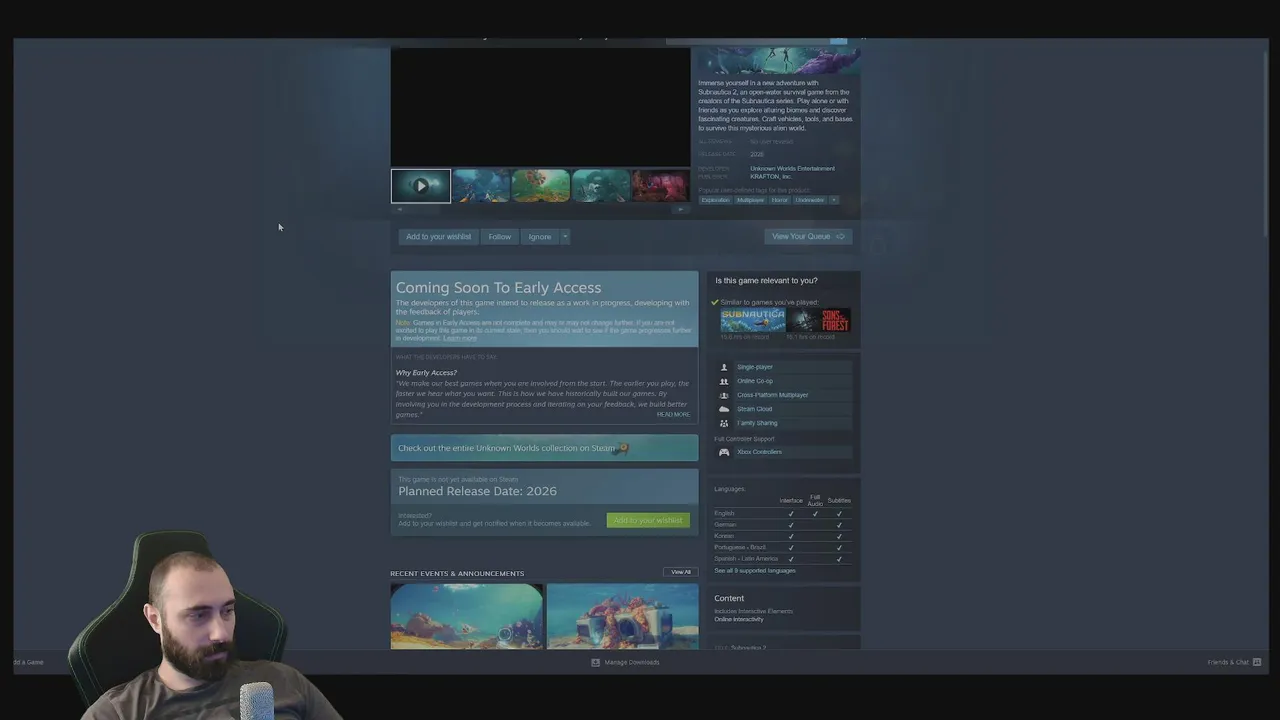Click the Korean row in the languages table
Image resolution: width=1280 pixels, height=720 pixels.
[x=783, y=536]
